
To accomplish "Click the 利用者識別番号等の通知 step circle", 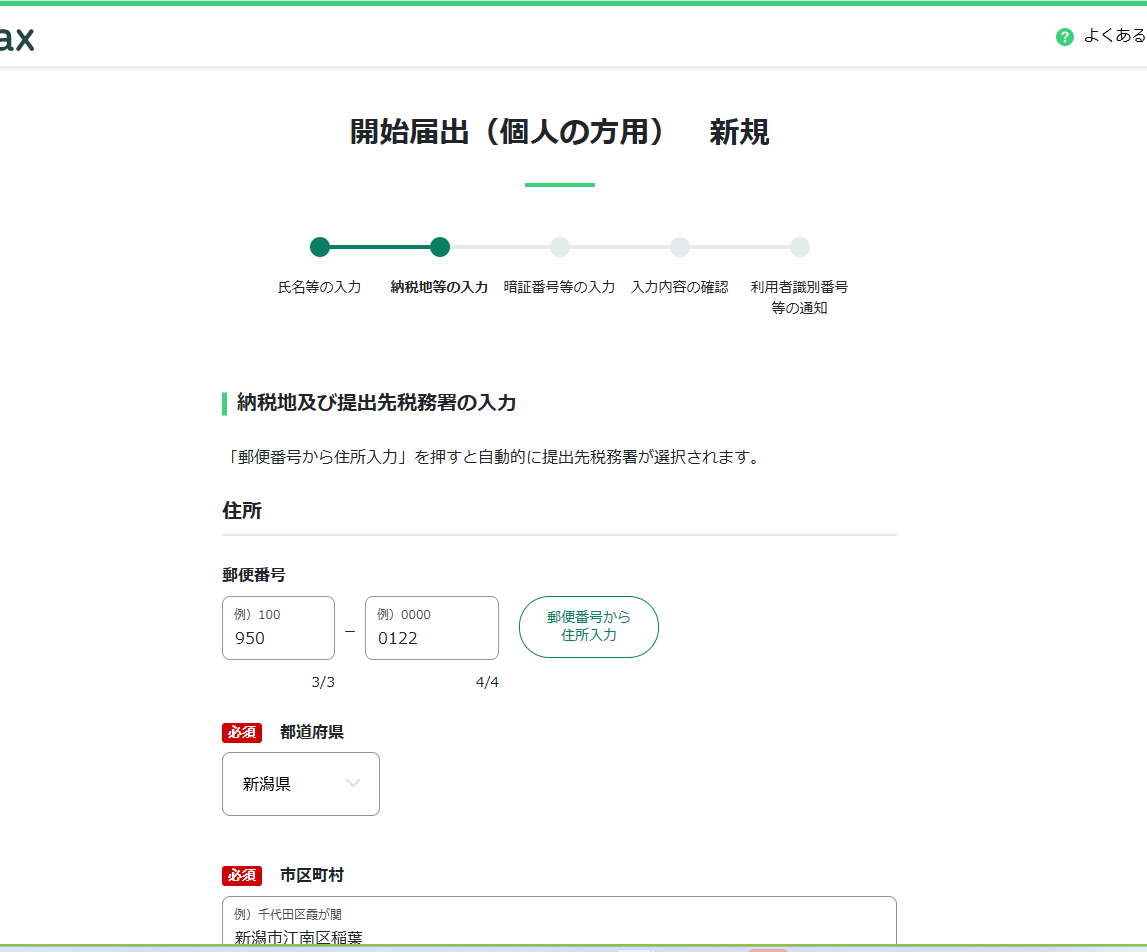I will tap(800, 247).
